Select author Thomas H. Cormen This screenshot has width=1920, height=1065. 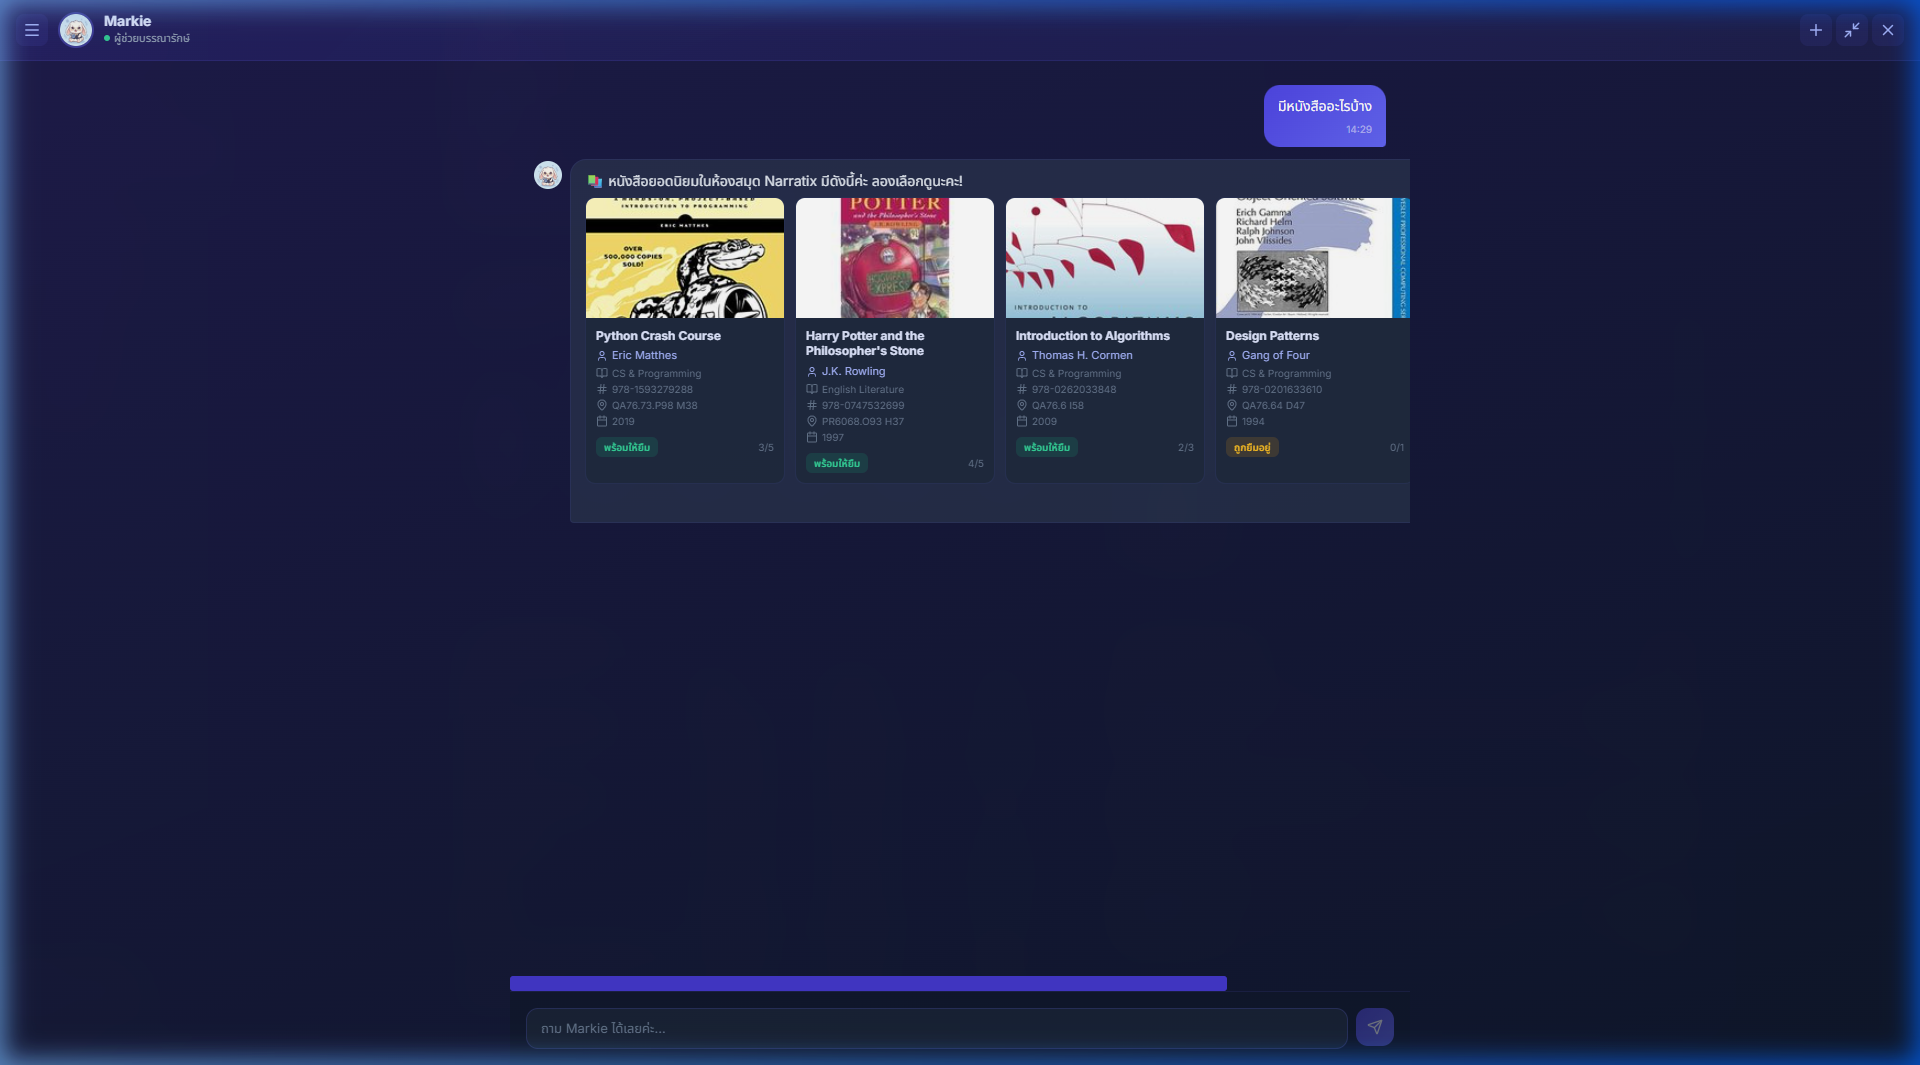1082,355
